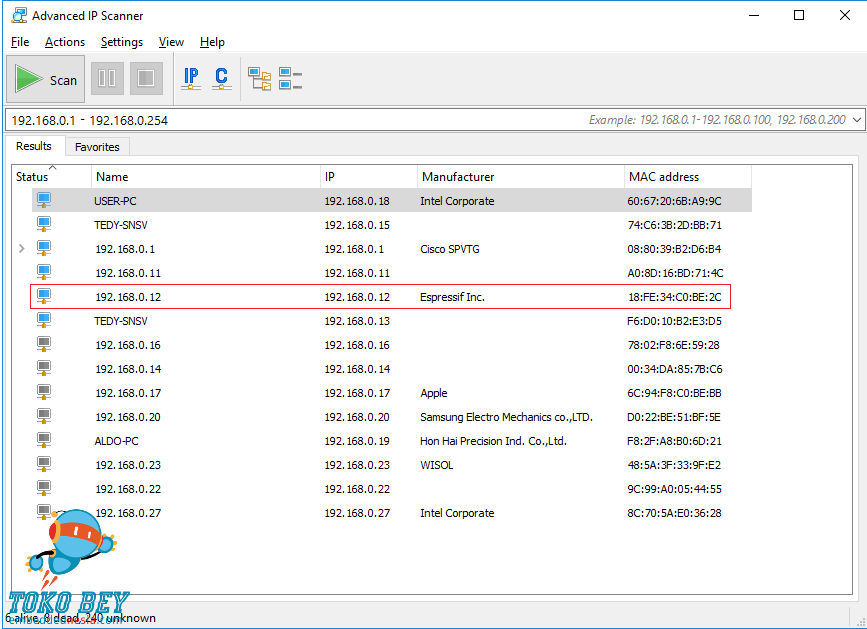This screenshot has width=867, height=629.
Task: Sort by the Name column header
Action: (x=206, y=177)
